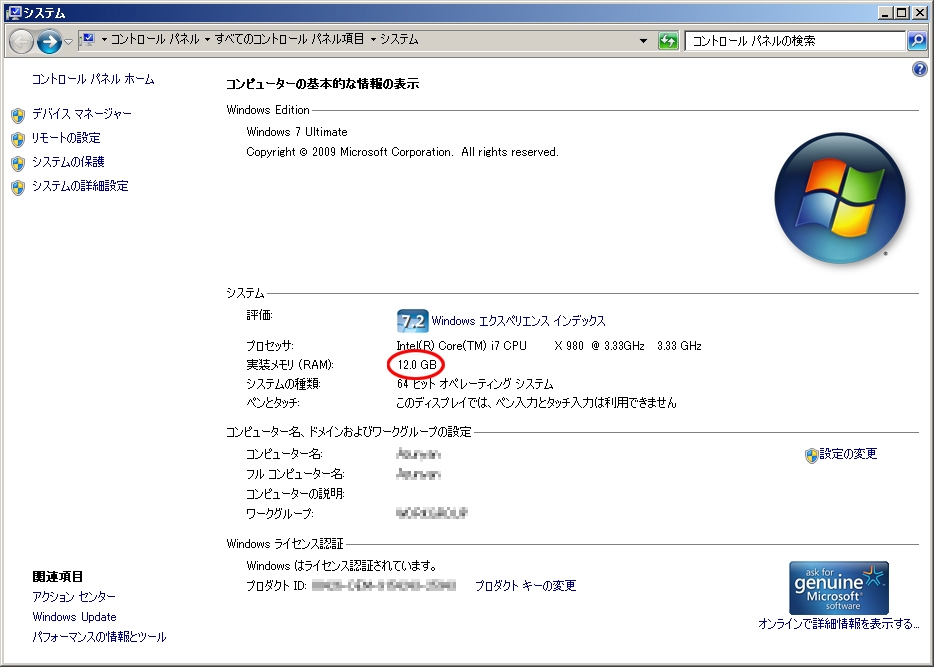934x667 pixels.
Task: Open Windows Update link
Action: coord(74,617)
